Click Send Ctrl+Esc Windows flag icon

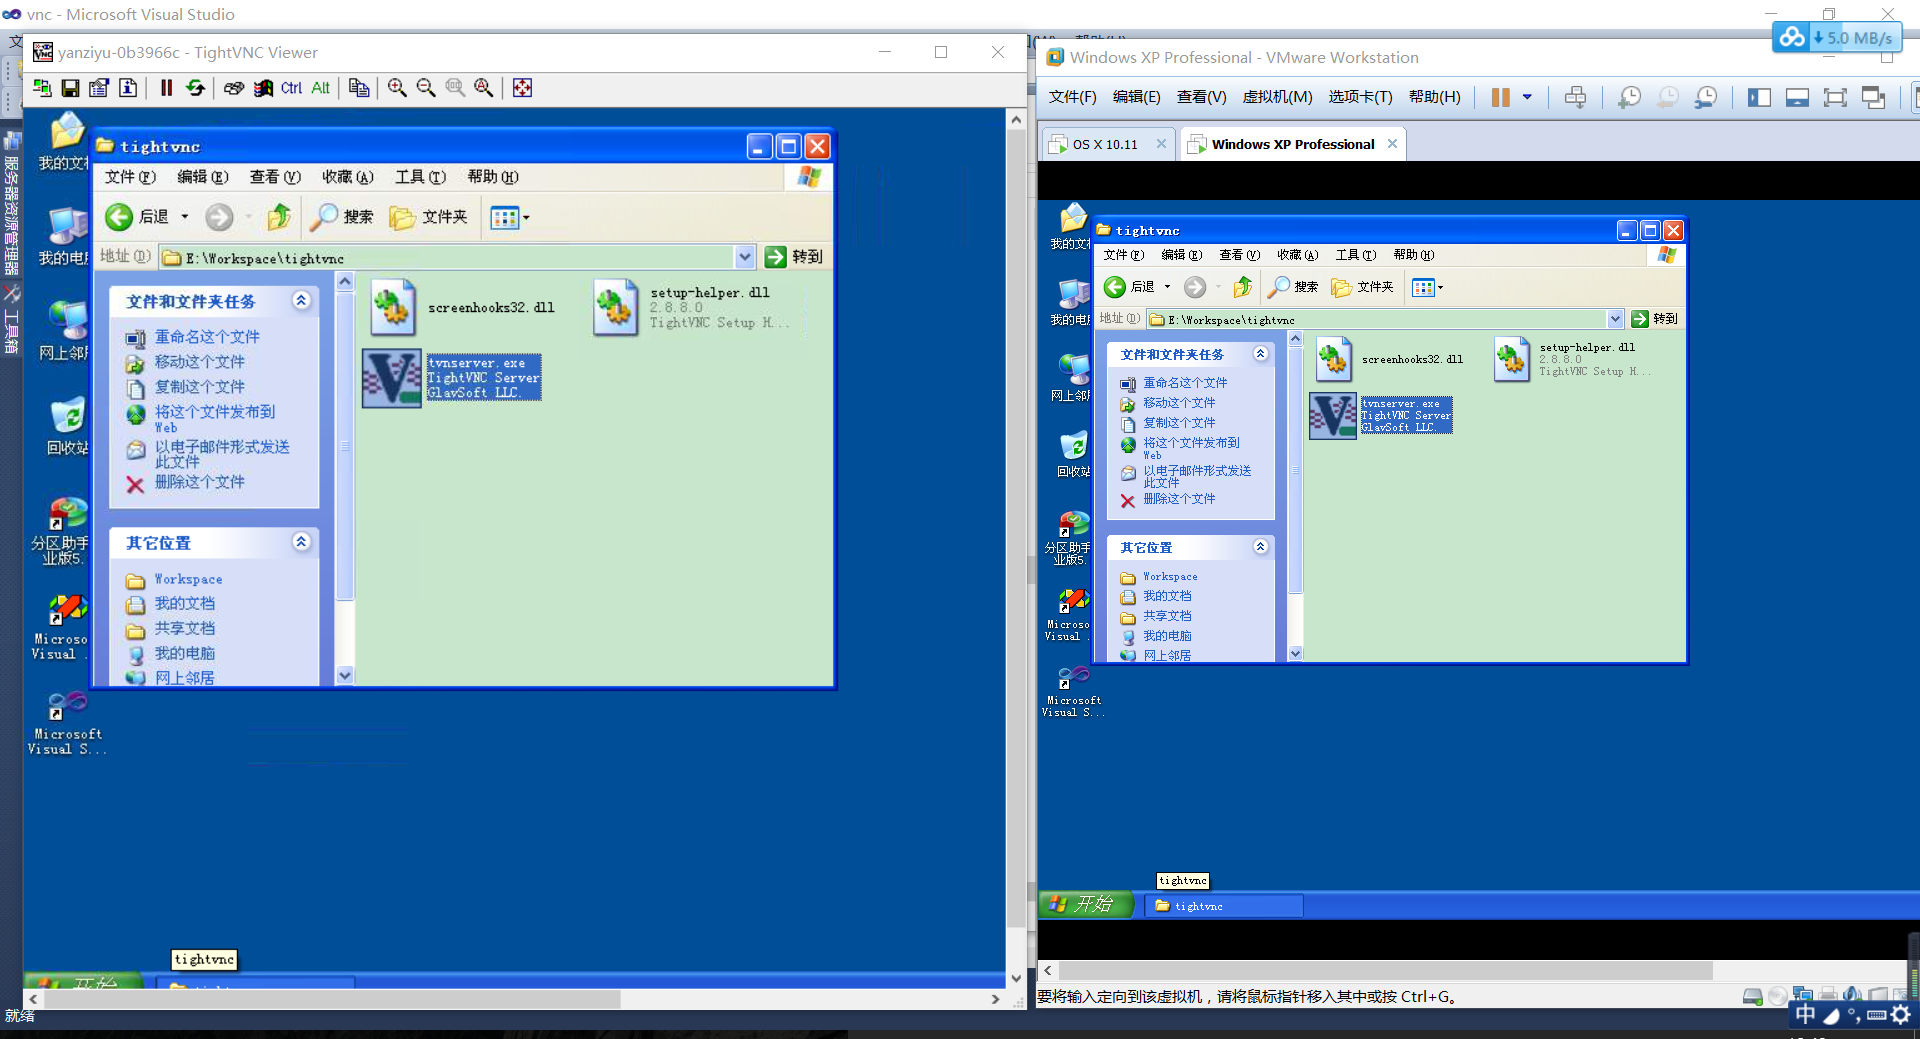(263, 88)
